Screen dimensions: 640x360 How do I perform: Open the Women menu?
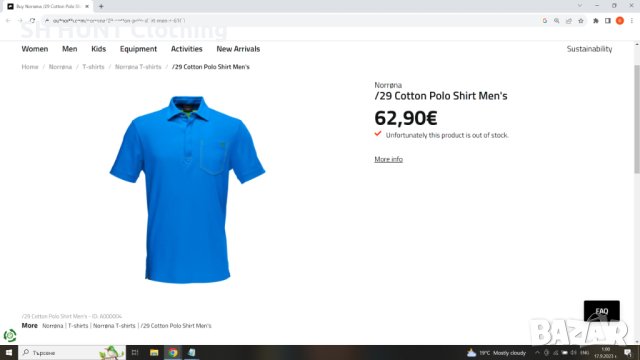tap(35, 49)
